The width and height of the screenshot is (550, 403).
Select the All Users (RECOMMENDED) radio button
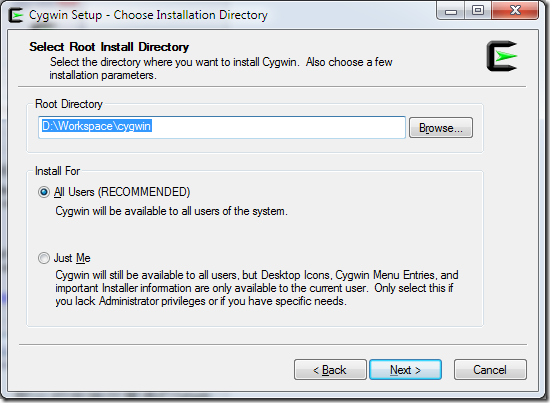click(44, 192)
